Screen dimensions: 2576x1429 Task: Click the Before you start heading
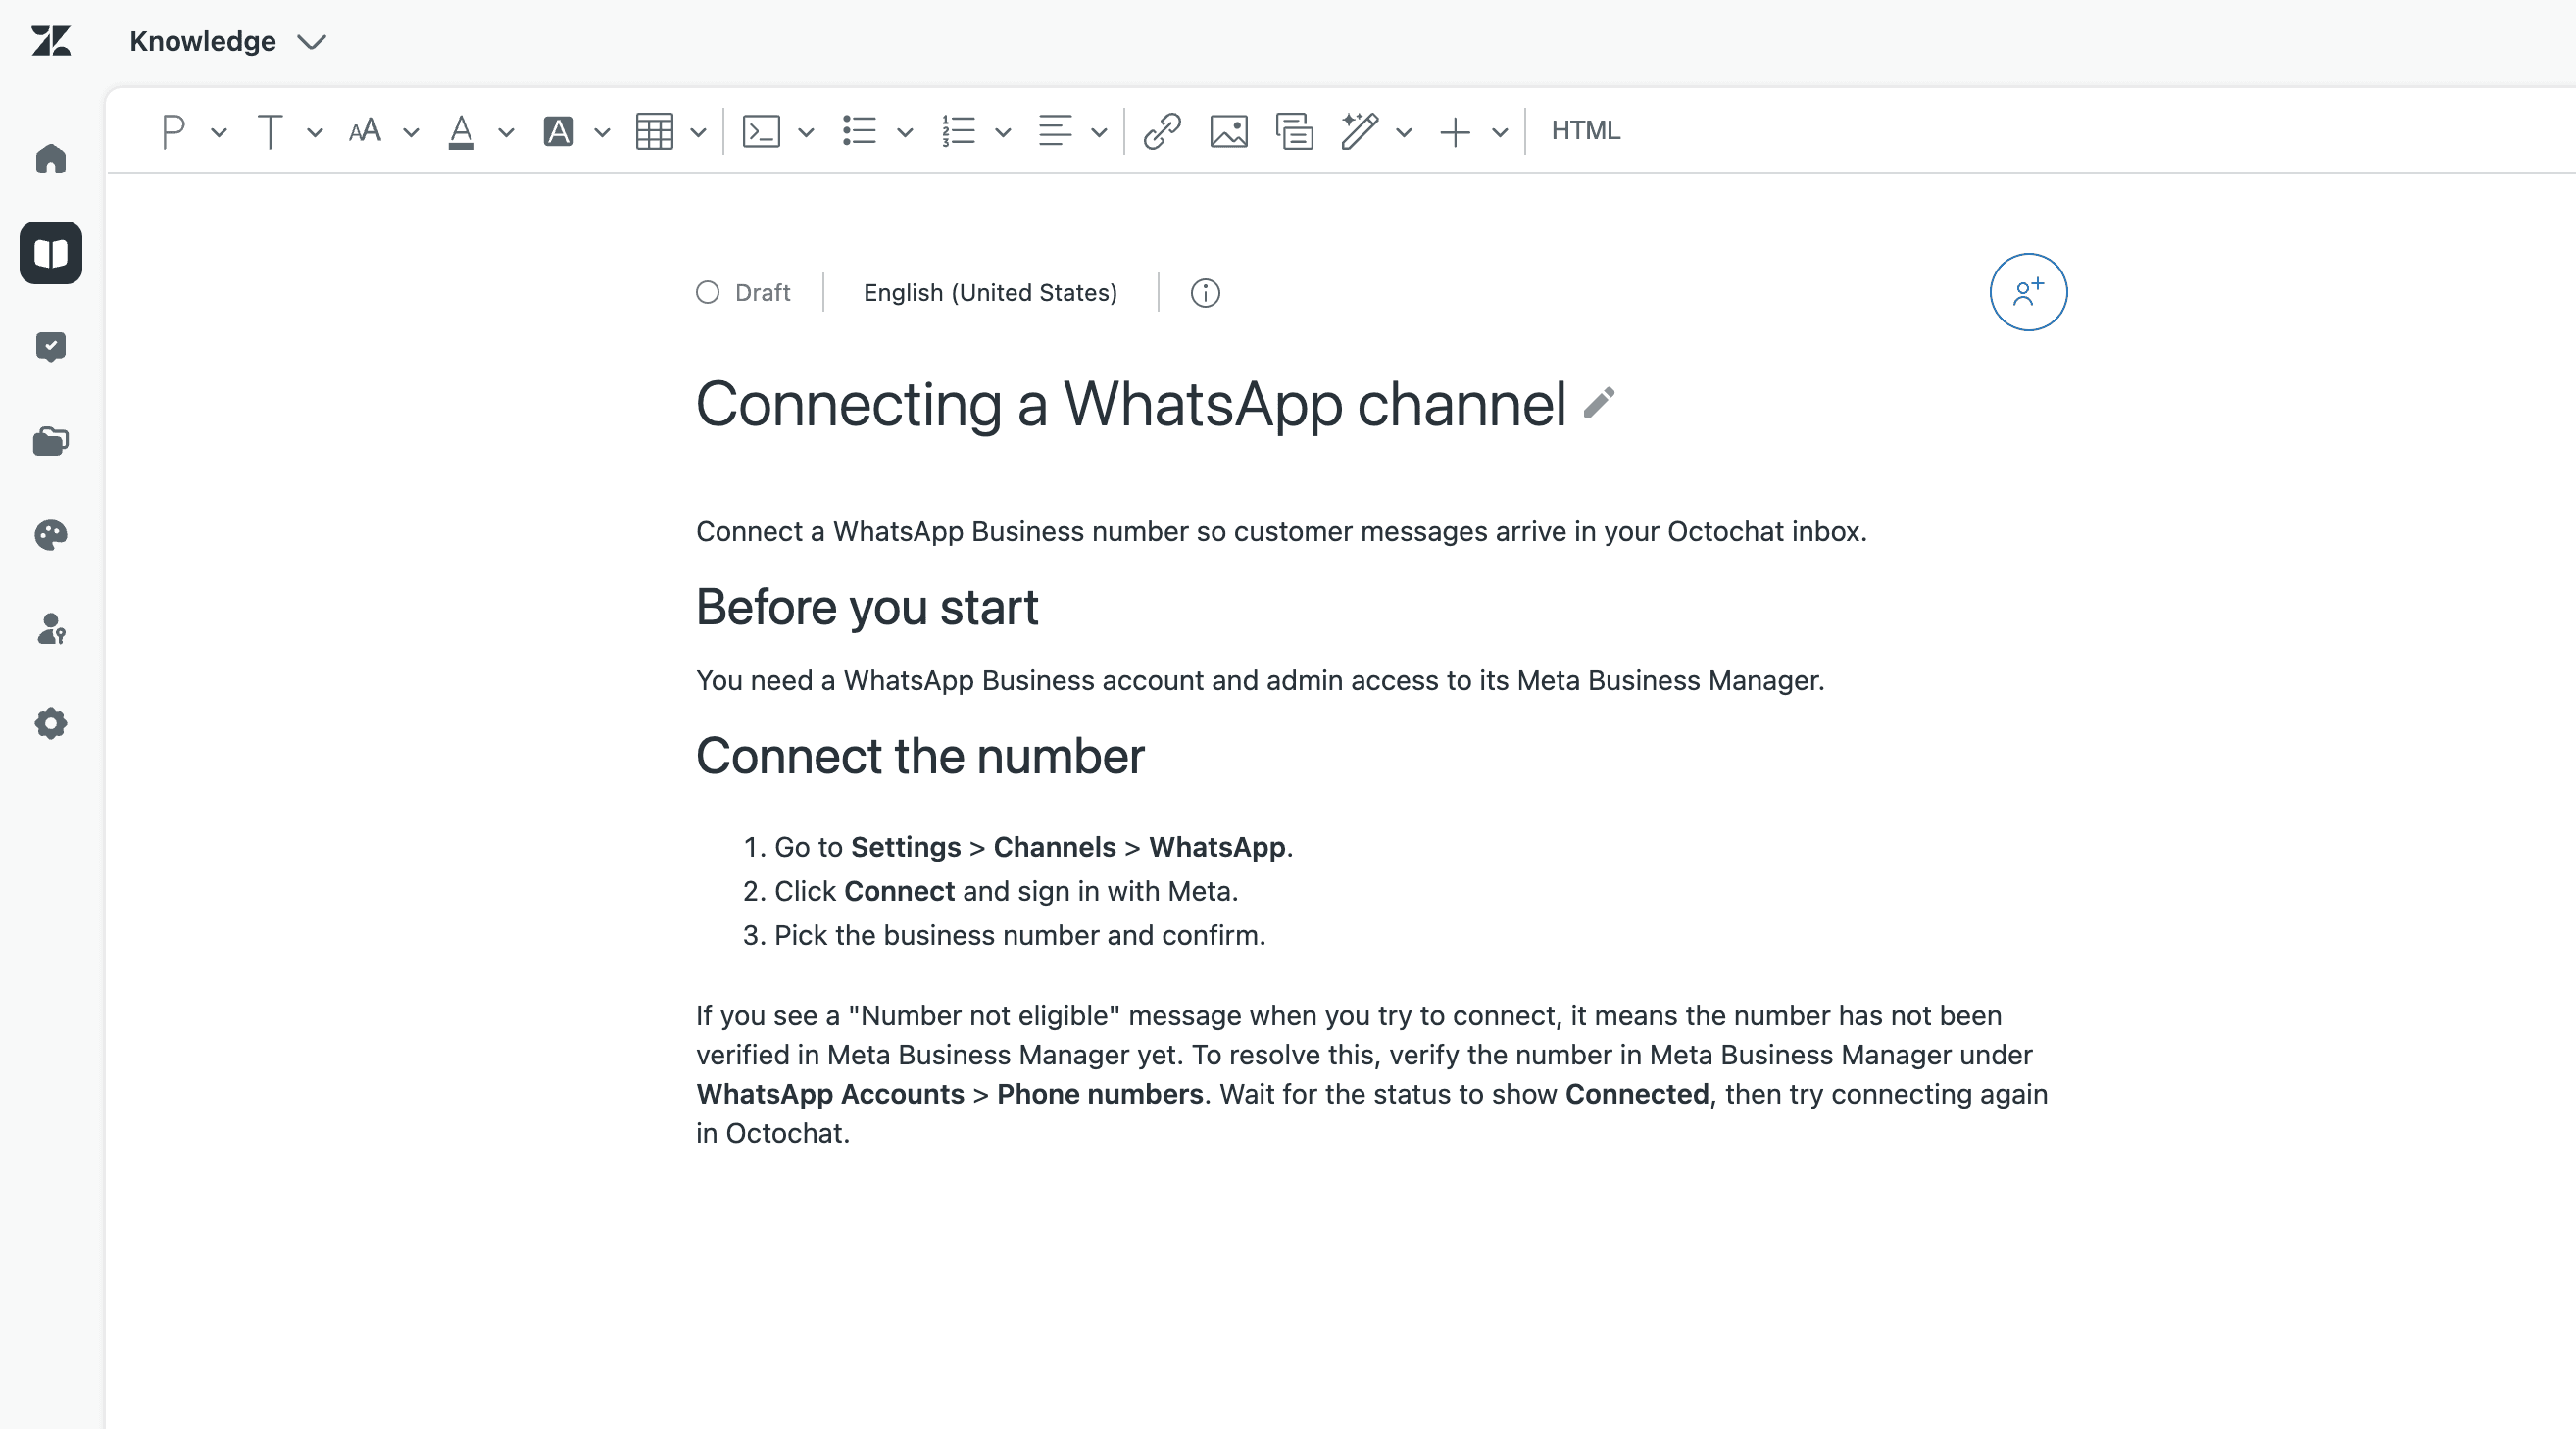click(x=867, y=607)
